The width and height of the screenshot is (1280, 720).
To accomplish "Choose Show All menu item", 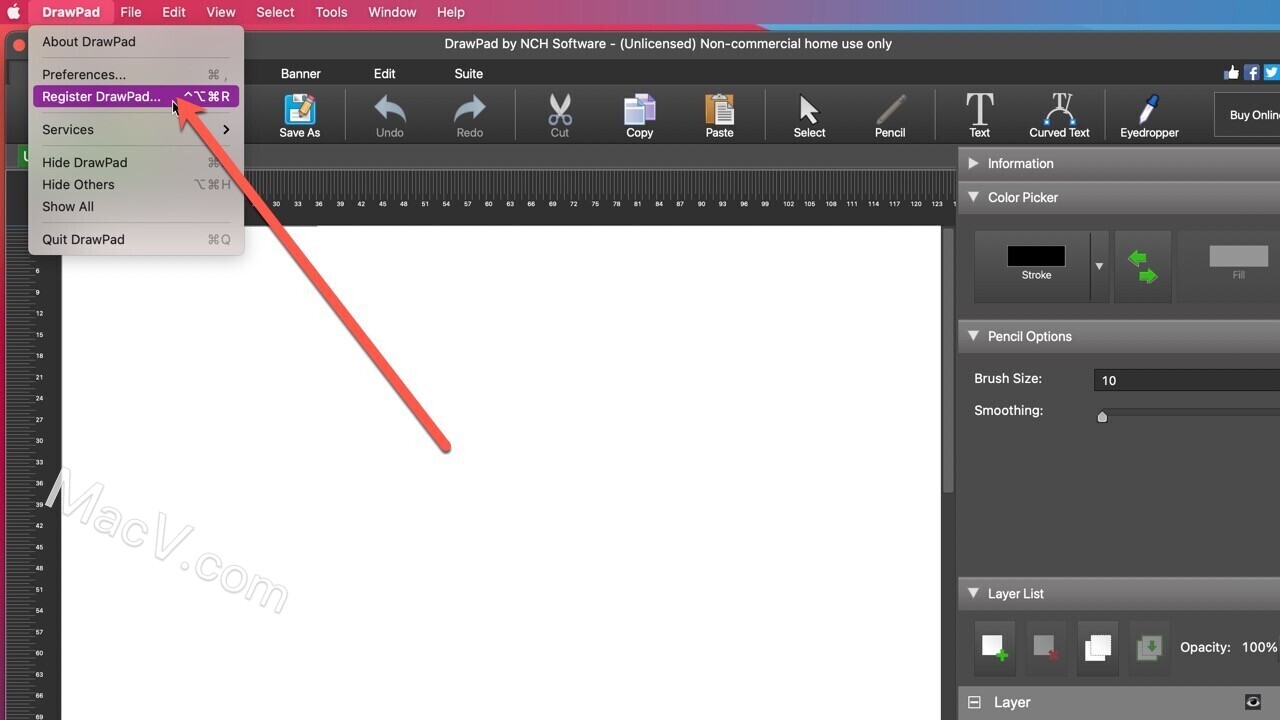I will 136,206.
